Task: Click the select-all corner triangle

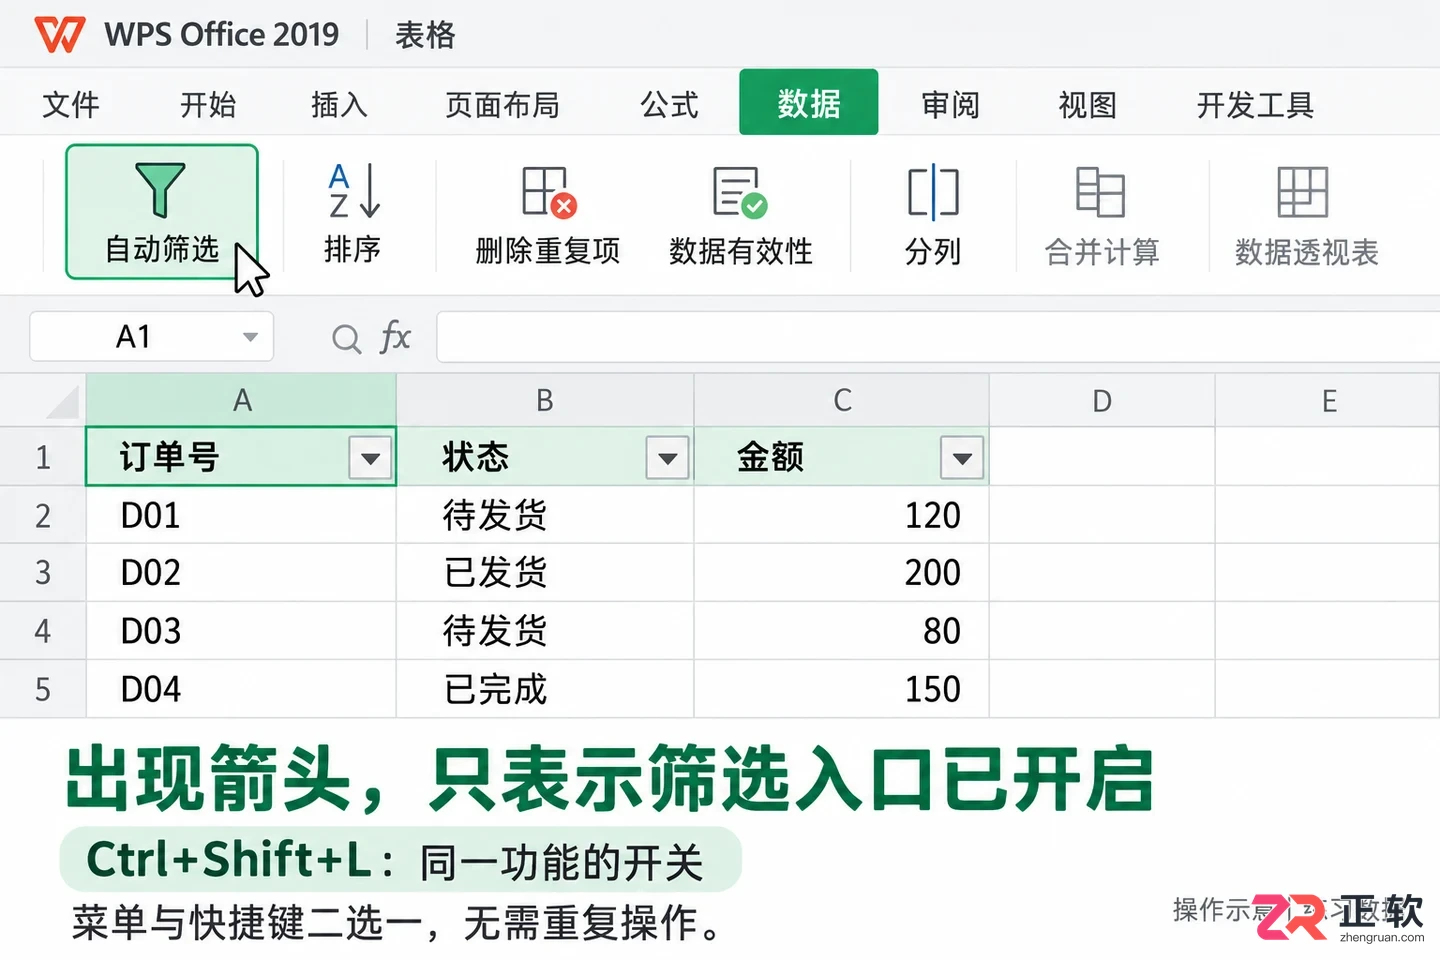Action: point(62,402)
